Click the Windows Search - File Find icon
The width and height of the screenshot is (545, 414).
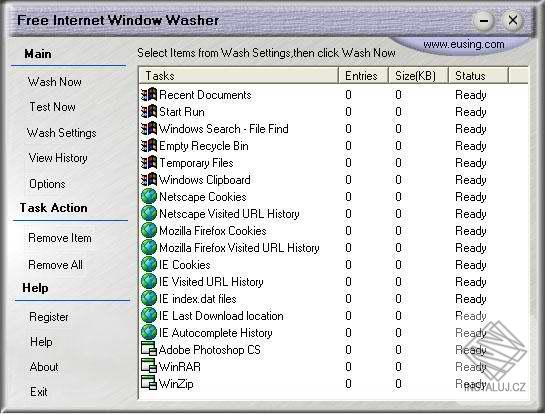(x=149, y=129)
